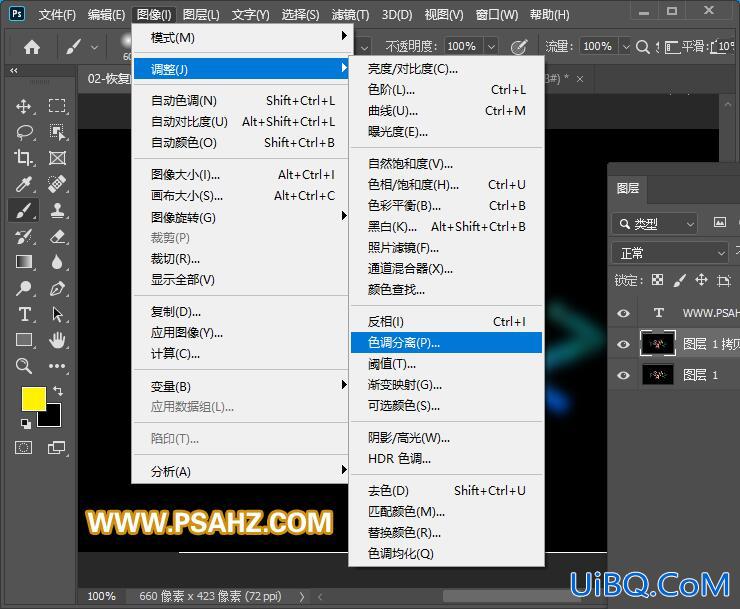
Task: Select the Clone Stamp tool
Action: tap(57, 210)
